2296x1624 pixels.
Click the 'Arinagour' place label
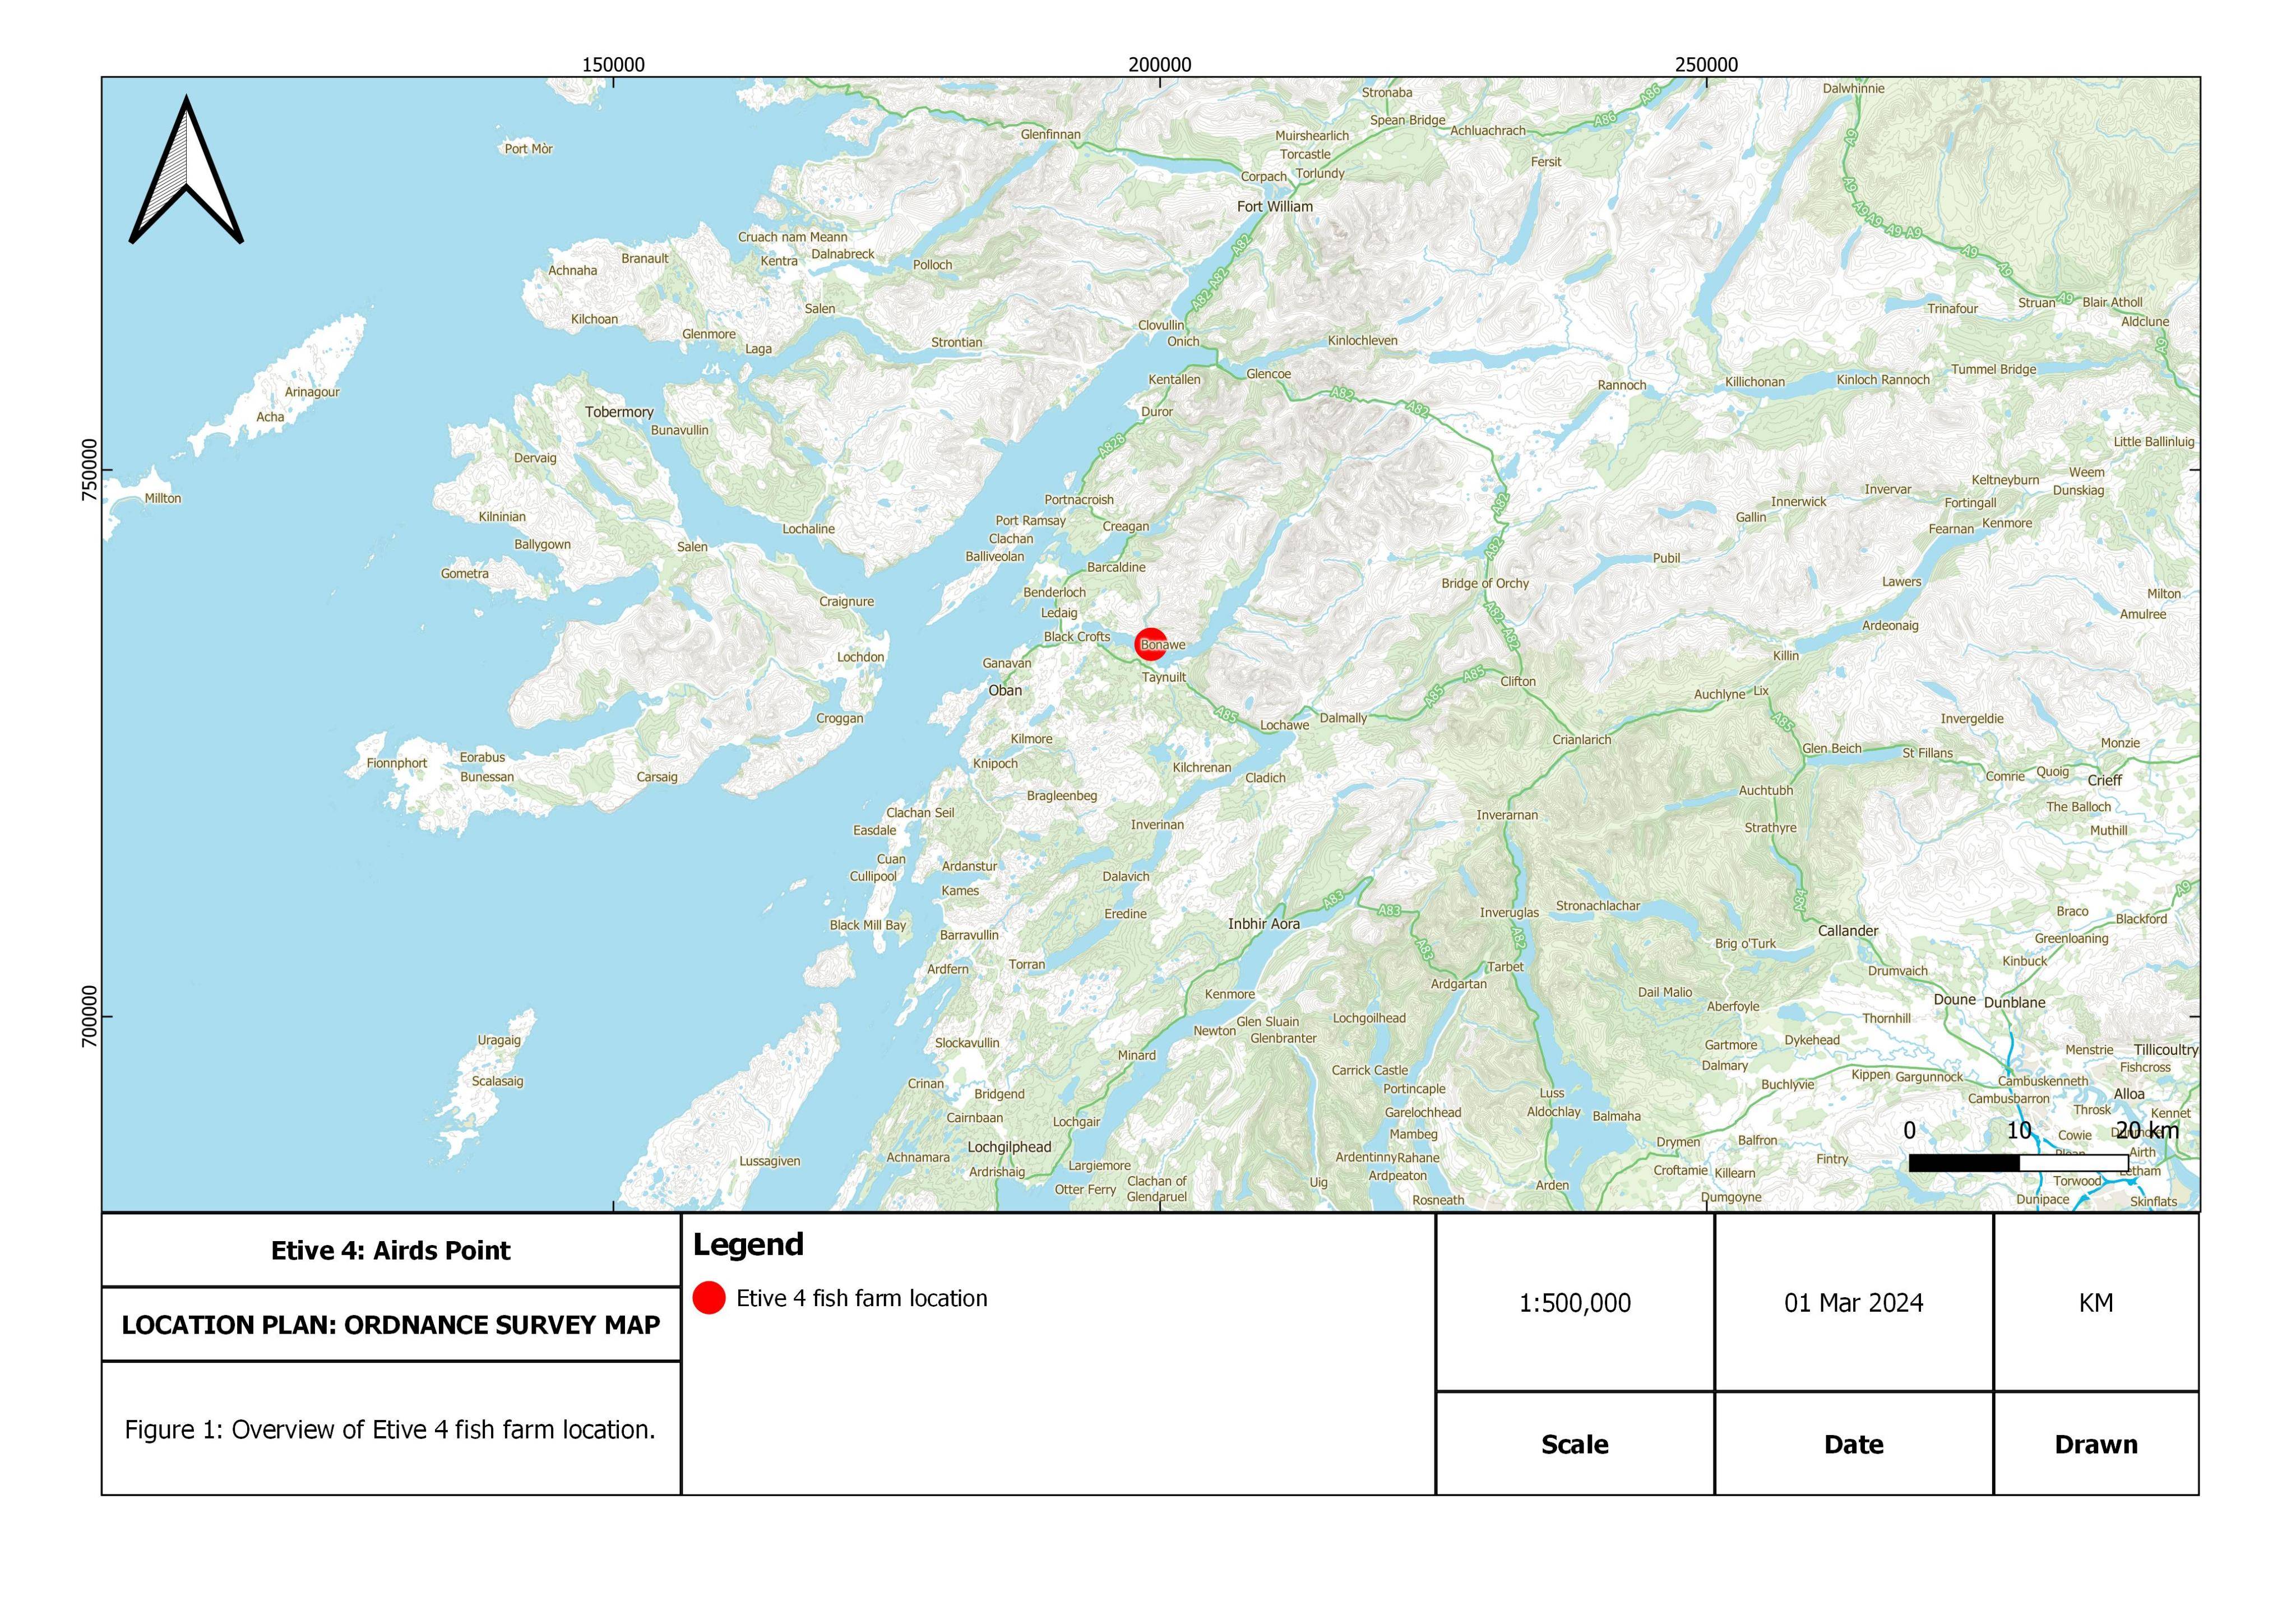[x=312, y=392]
